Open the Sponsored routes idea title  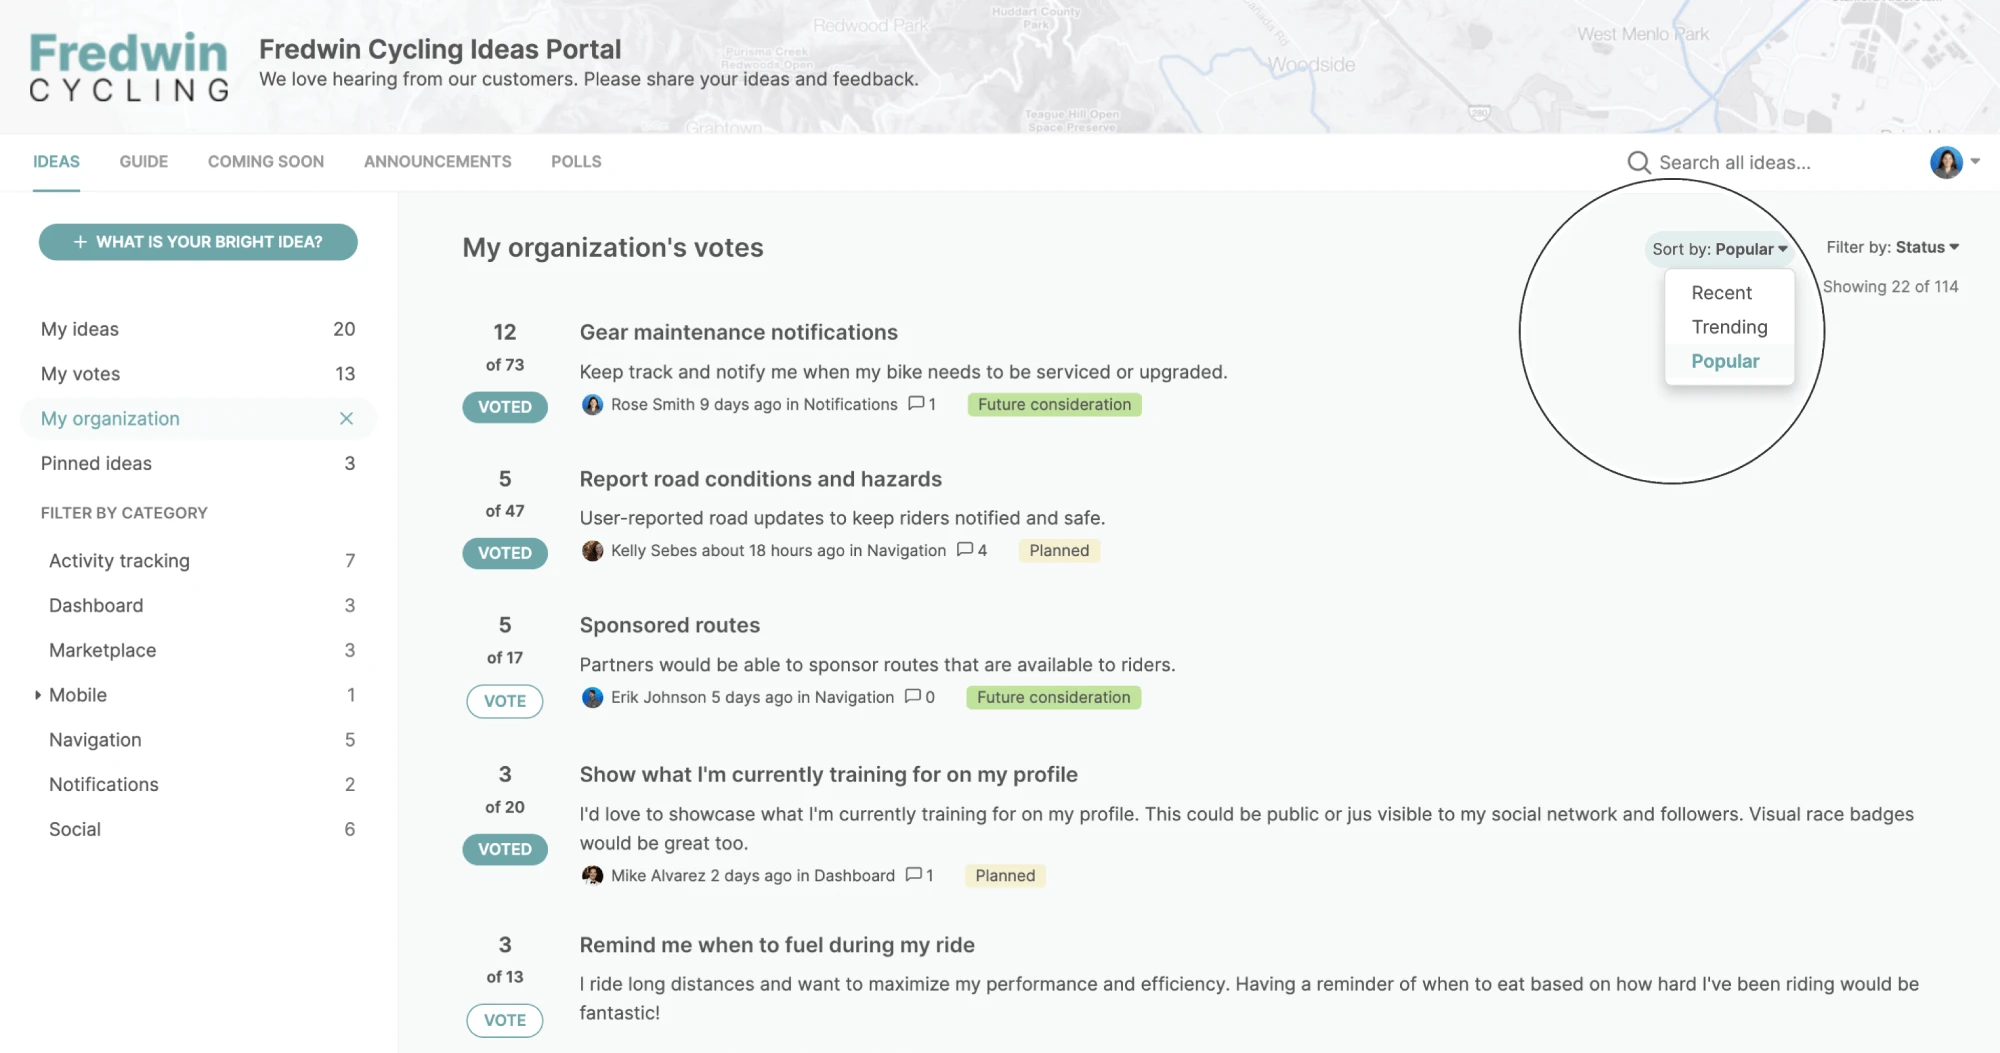click(x=670, y=625)
